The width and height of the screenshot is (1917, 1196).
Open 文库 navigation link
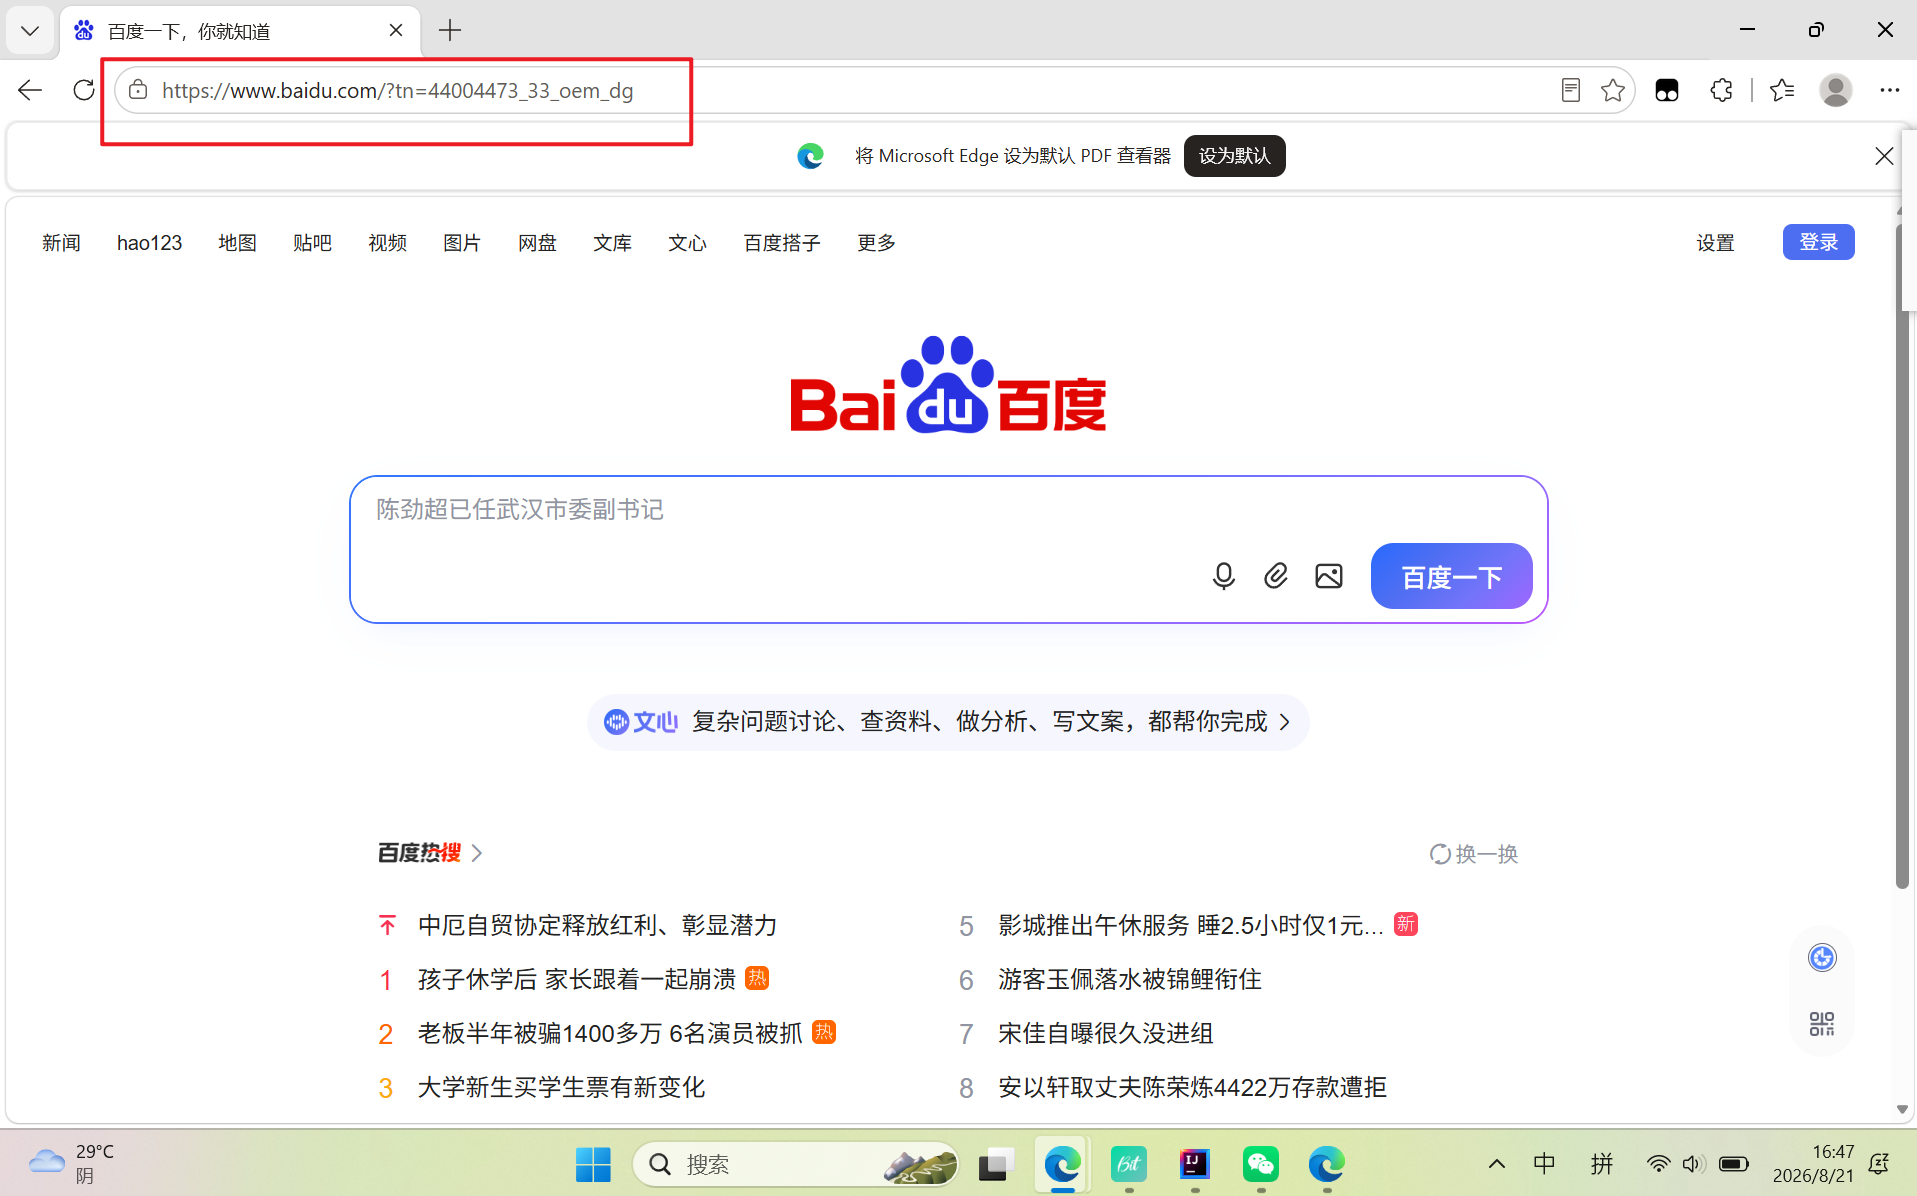click(612, 243)
